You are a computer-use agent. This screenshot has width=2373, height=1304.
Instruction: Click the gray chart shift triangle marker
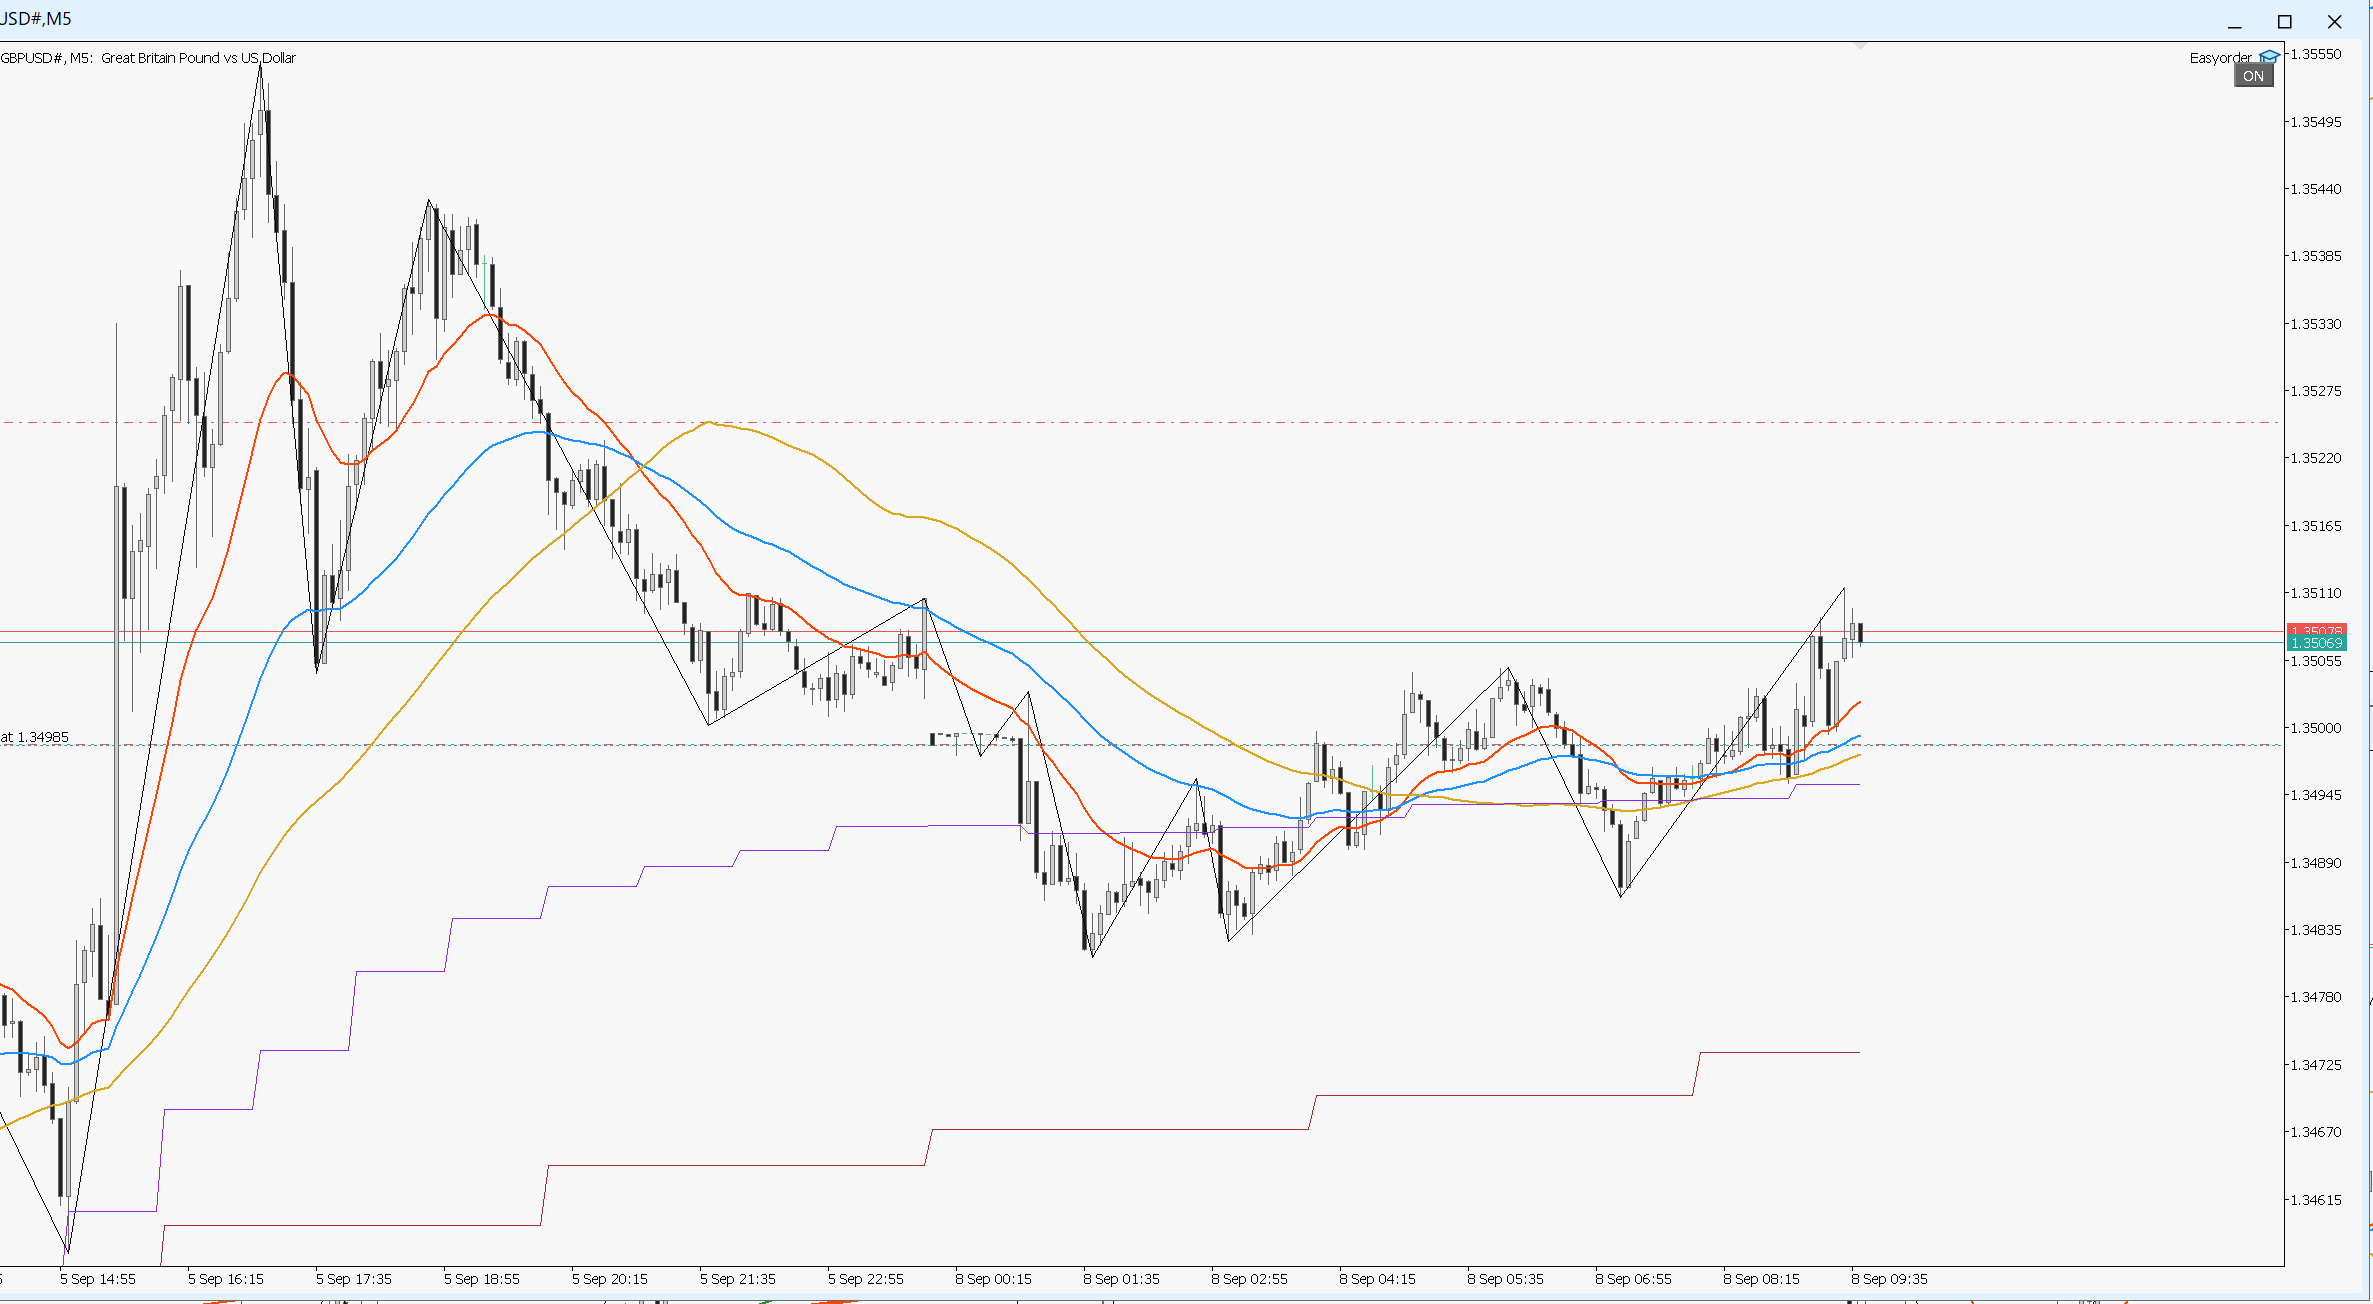pos(1860,46)
